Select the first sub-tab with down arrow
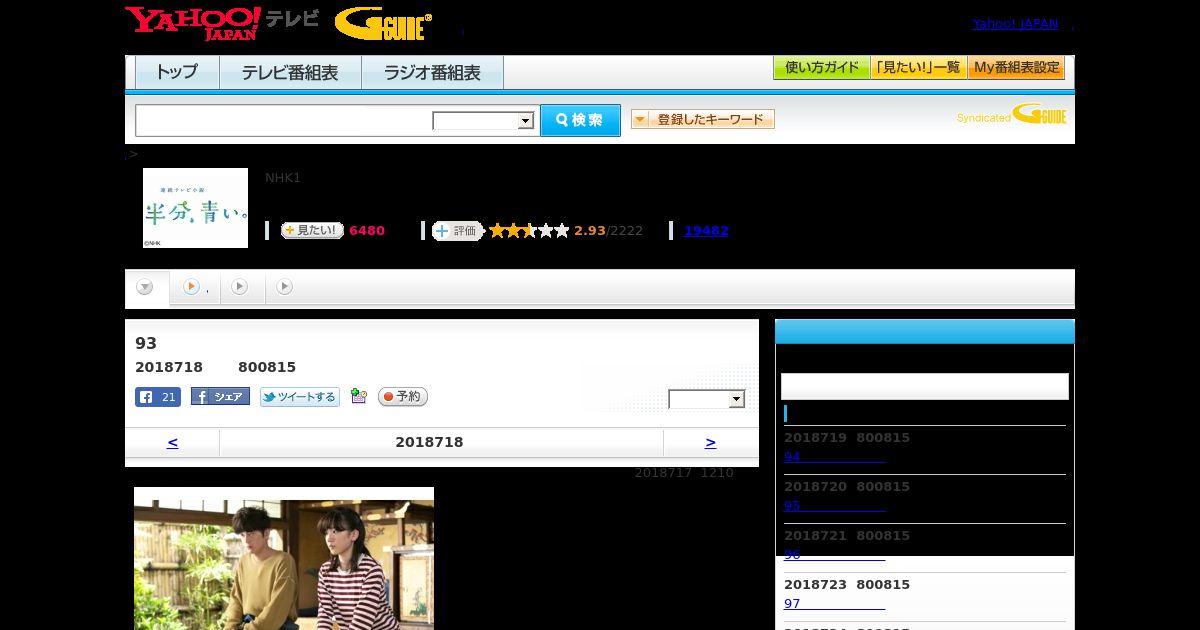1200x630 pixels. click(146, 288)
